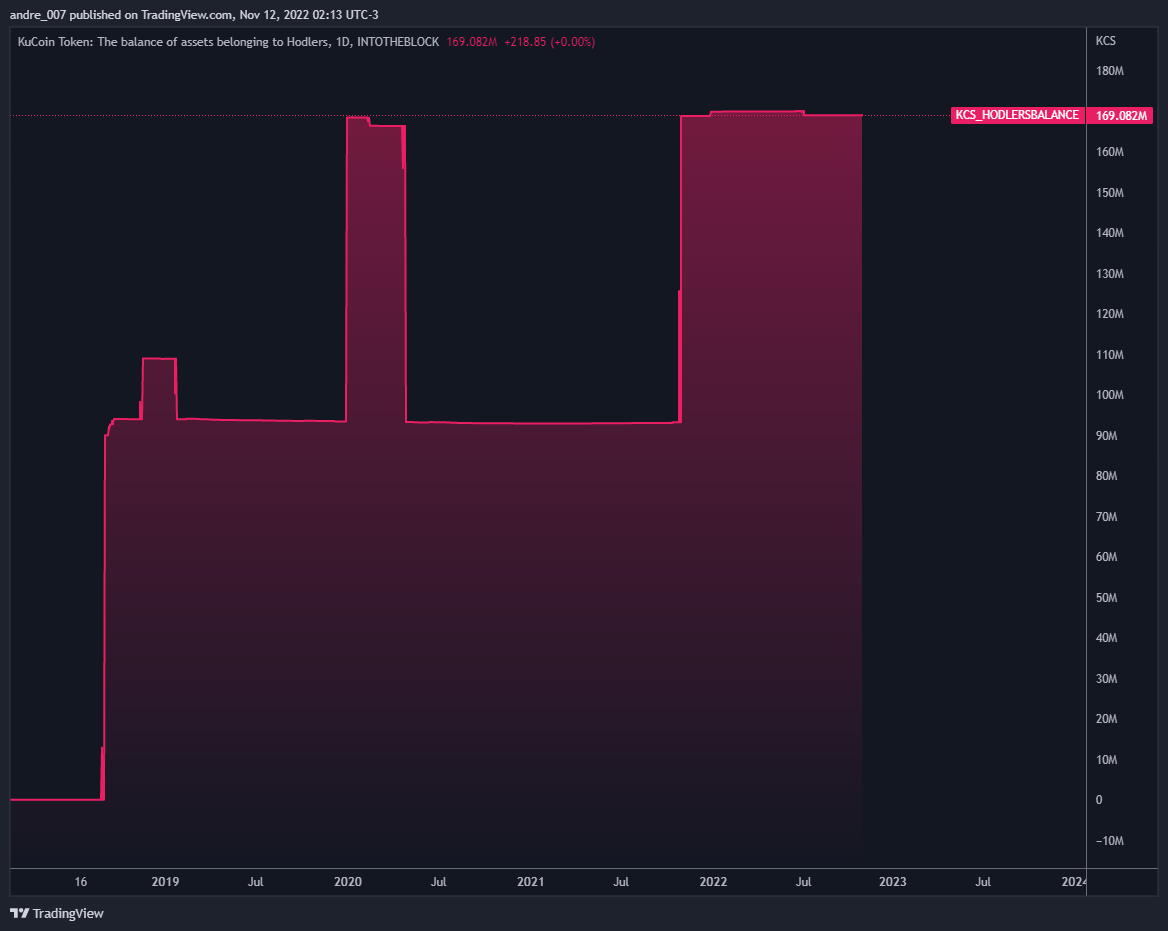The width and height of the screenshot is (1168, 931).
Task: Click the 2024 label on time axis
Action: [1073, 882]
